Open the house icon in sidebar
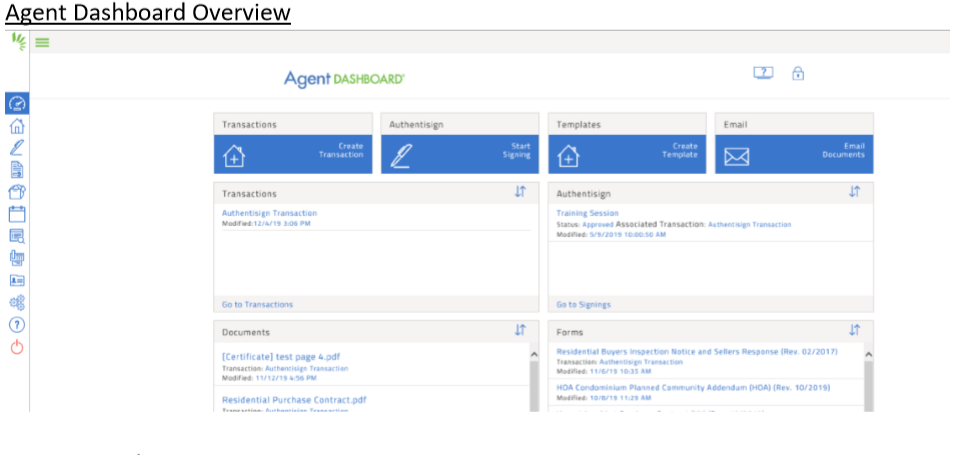961x455 pixels. 17,126
